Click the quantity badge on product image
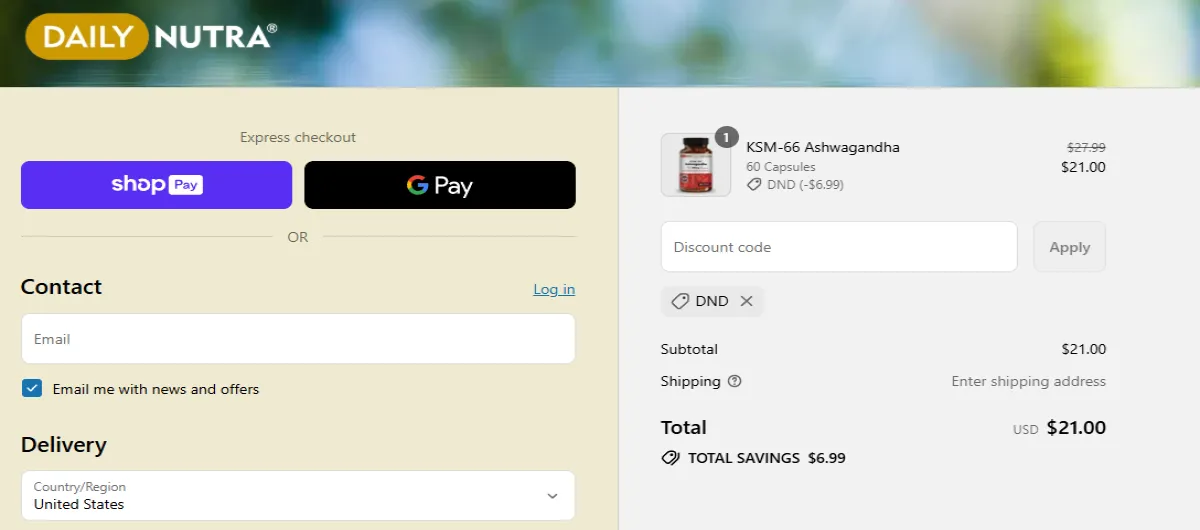 click(727, 137)
